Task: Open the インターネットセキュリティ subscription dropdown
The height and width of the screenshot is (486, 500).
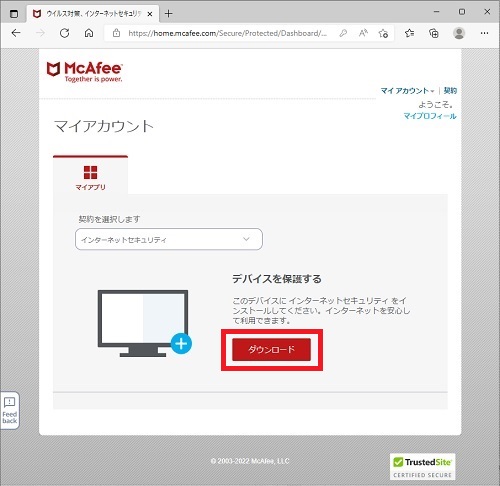Action: [169, 239]
